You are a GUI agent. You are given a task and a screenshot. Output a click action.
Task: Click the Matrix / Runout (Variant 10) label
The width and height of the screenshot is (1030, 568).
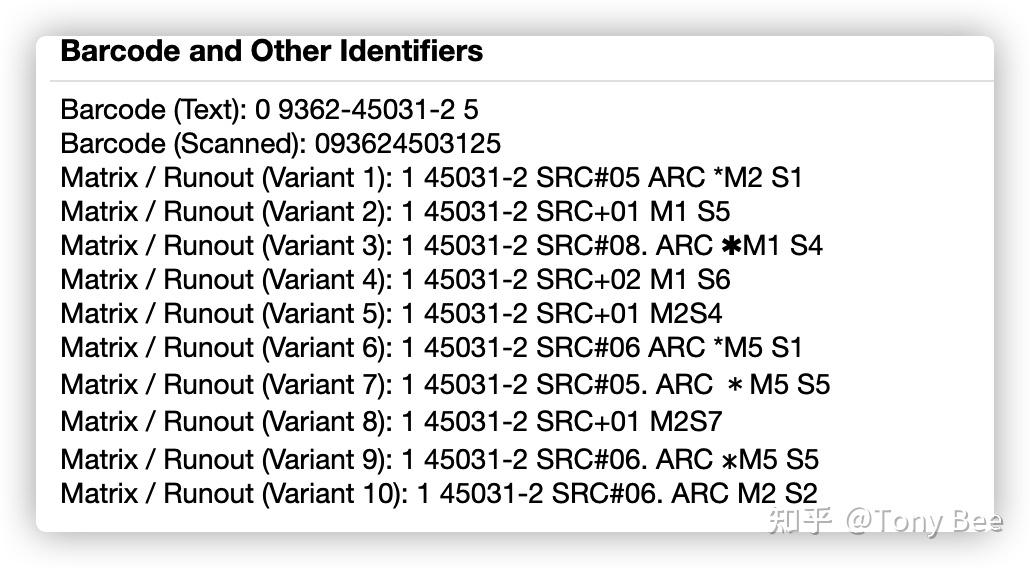(x=235, y=493)
